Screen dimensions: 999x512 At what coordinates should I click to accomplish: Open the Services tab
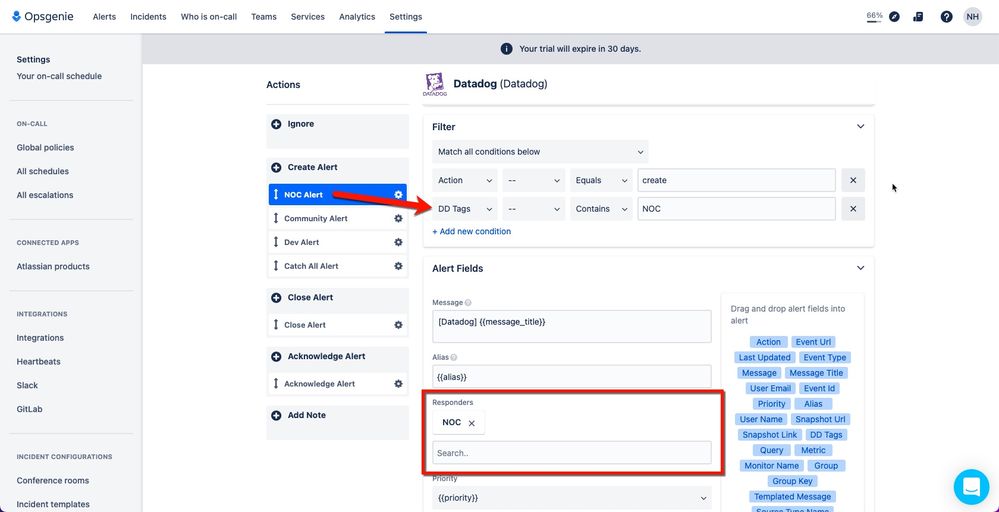click(x=308, y=17)
